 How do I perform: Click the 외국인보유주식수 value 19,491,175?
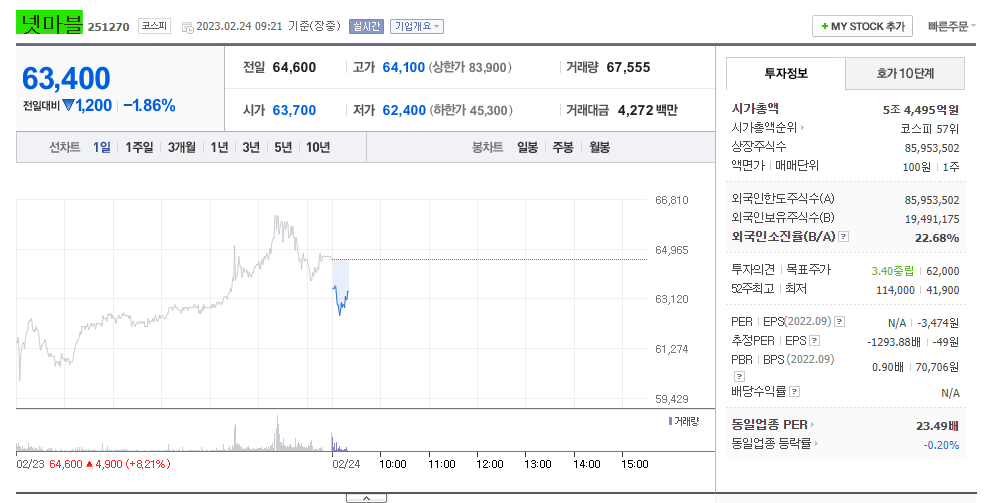pyautogui.click(x=932, y=219)
